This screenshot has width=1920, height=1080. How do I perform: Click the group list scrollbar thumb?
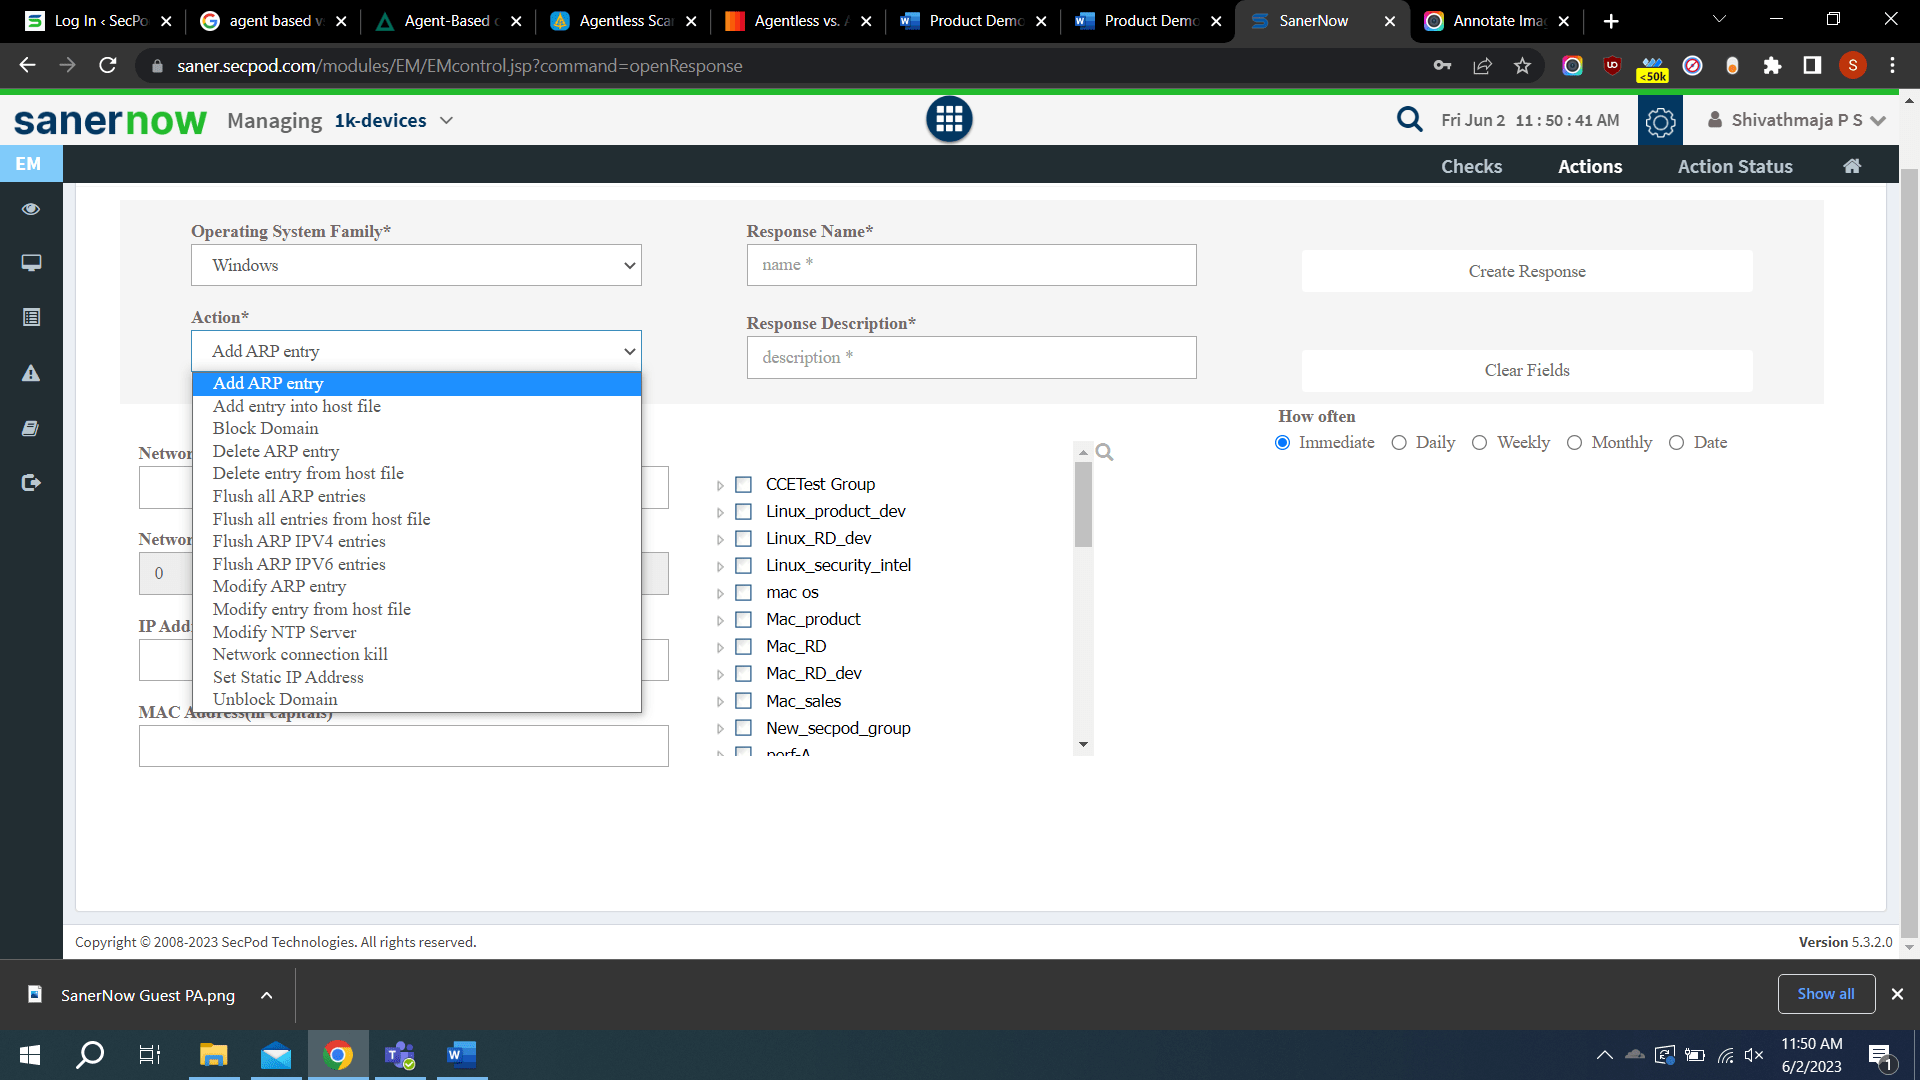tap(1083, 504)
